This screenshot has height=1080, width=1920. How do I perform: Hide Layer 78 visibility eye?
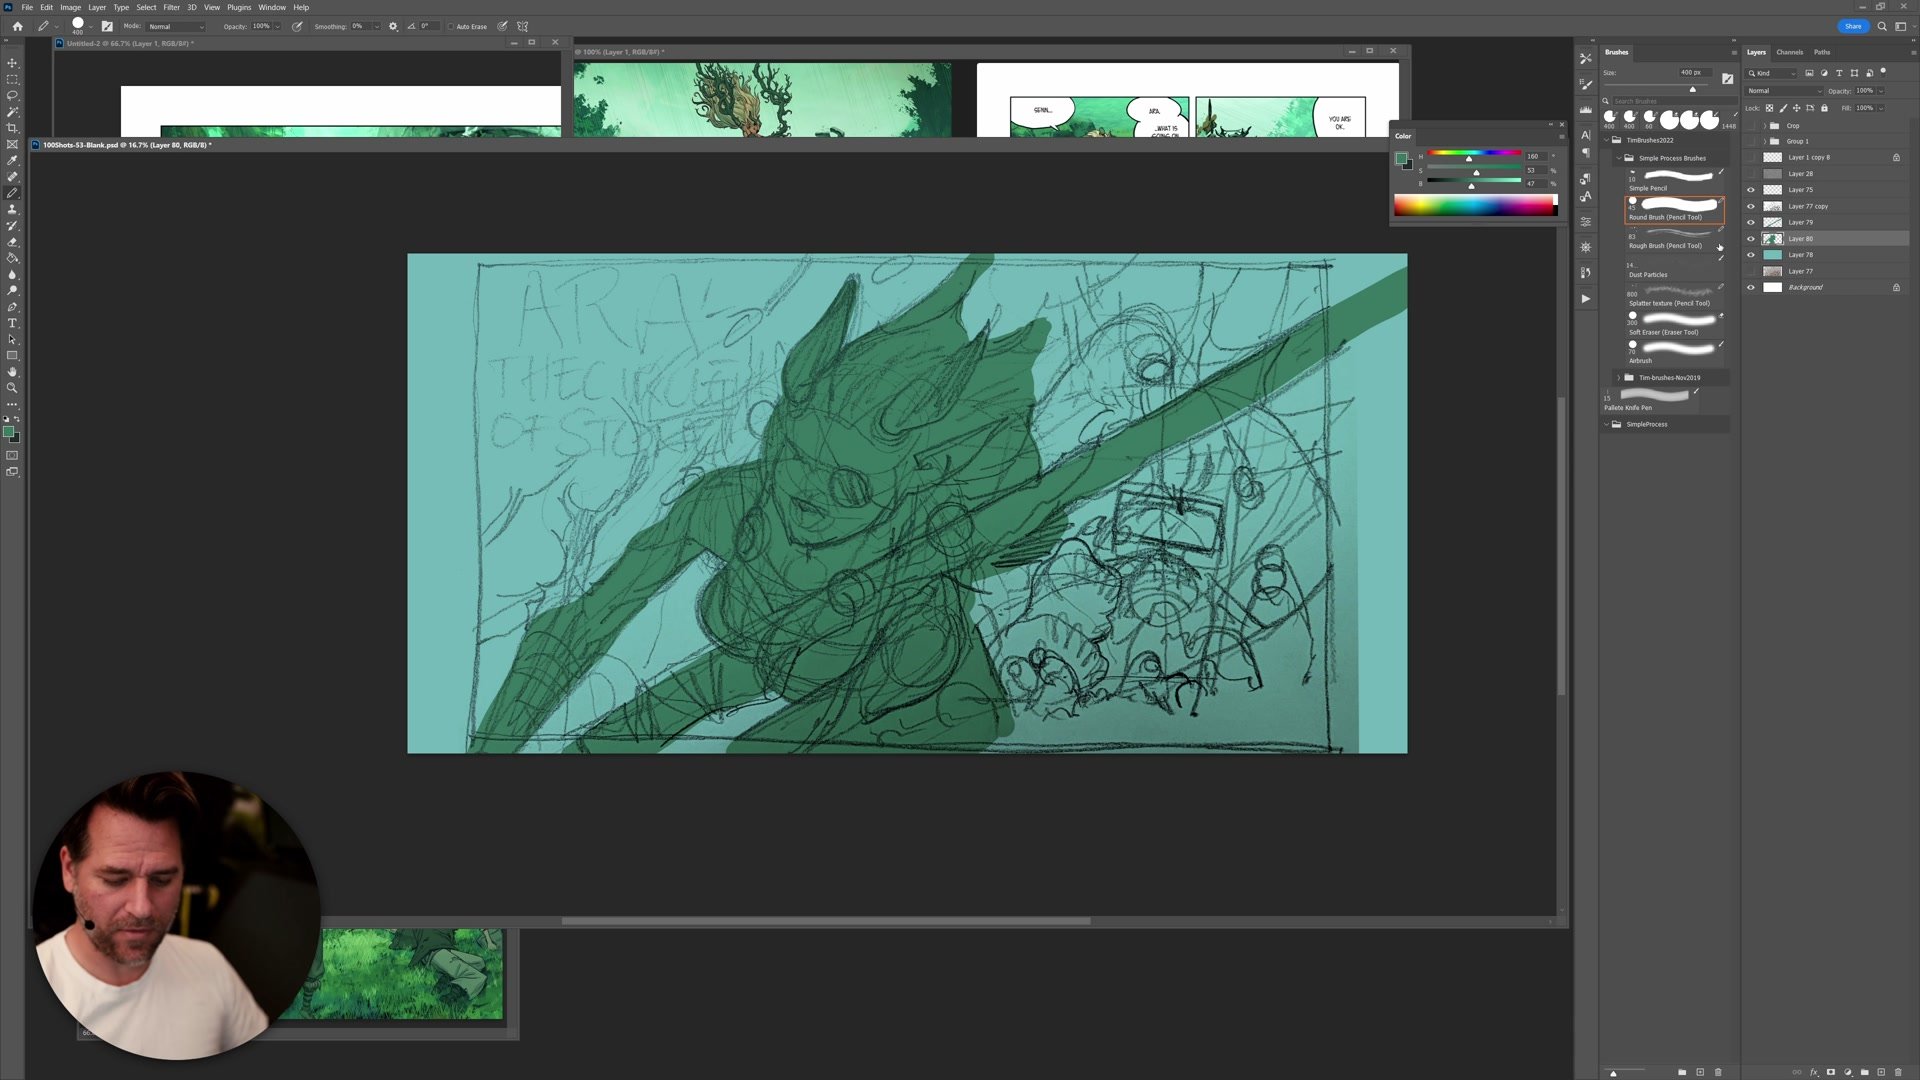click(x=1750, y=255)
